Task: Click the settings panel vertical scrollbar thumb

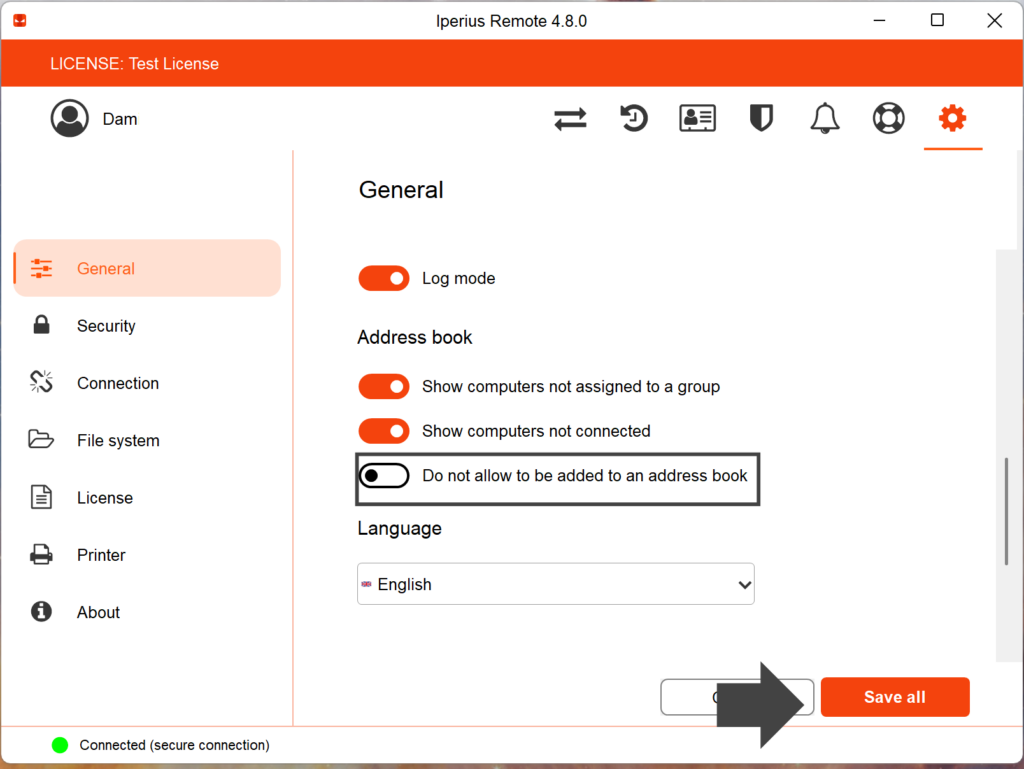Action: 1006,511
